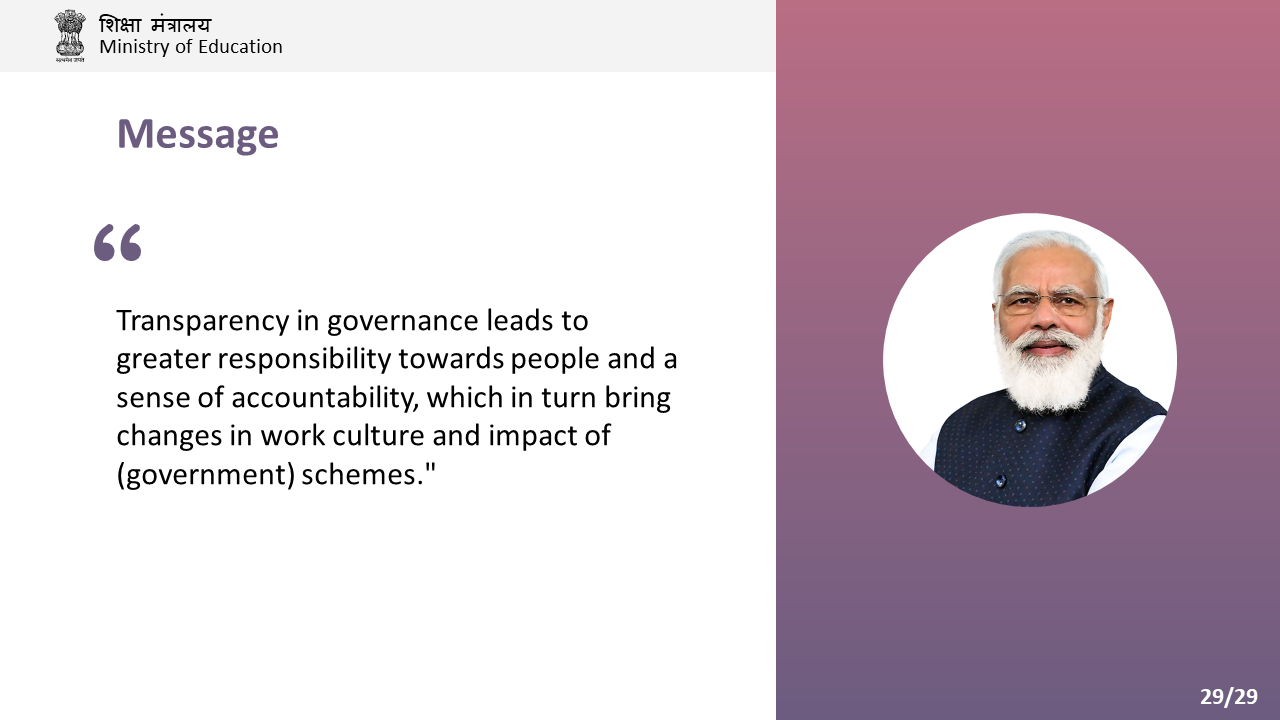This screenshot has height=720, width=1280.
Task: Select the Hindi ministry title text
Action: pos(155,24)
